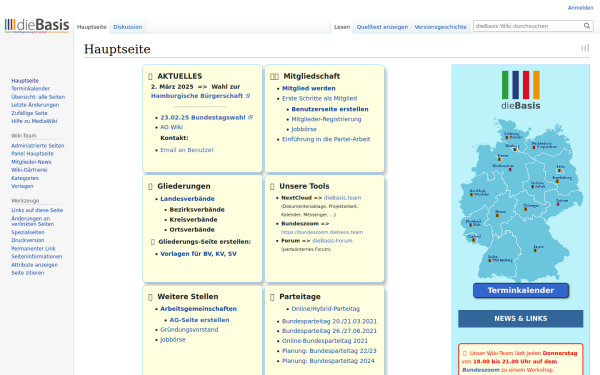The image size is (600, 375).
Task: Click the Terminkalender button under the map
Action: (520, 290)
